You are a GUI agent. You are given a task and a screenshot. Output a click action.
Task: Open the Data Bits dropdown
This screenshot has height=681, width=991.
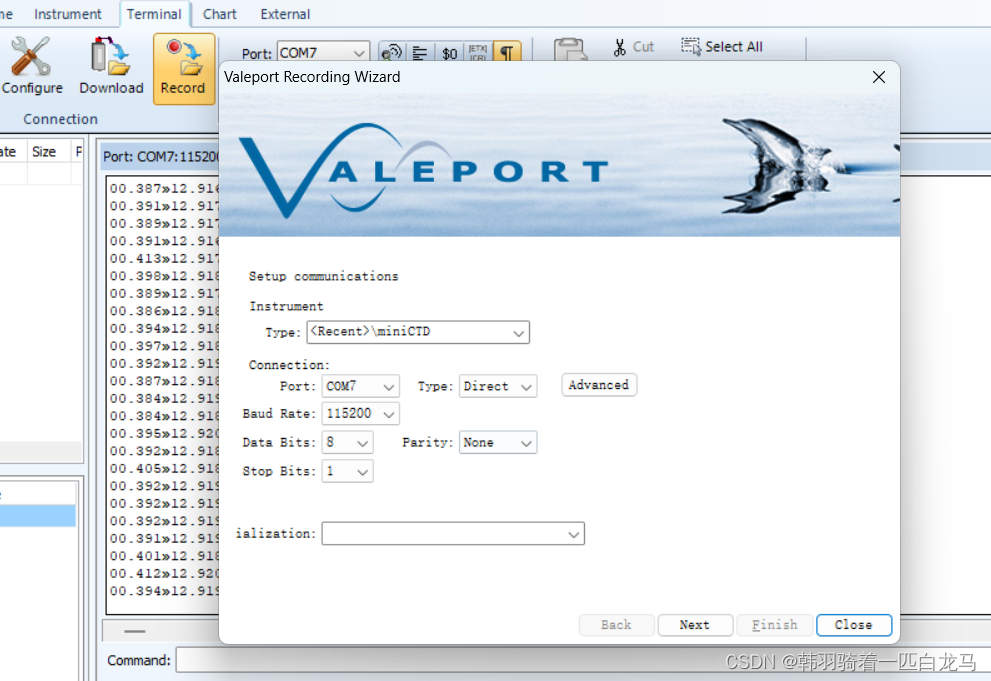(x=347, y=442)
